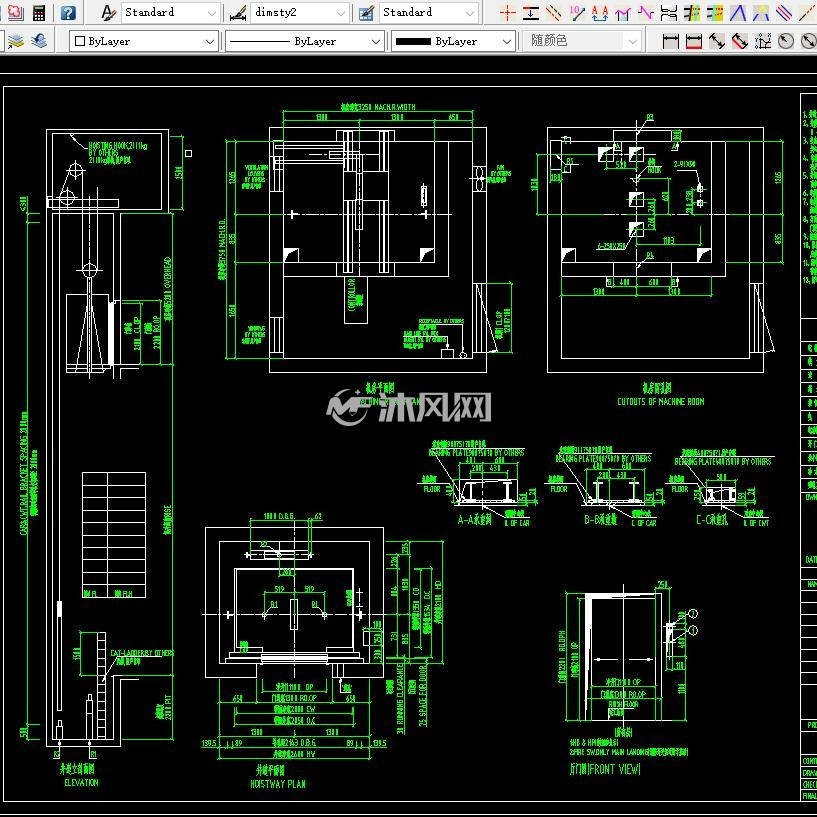Open the QuickCalc calculator

pos(39,13)
